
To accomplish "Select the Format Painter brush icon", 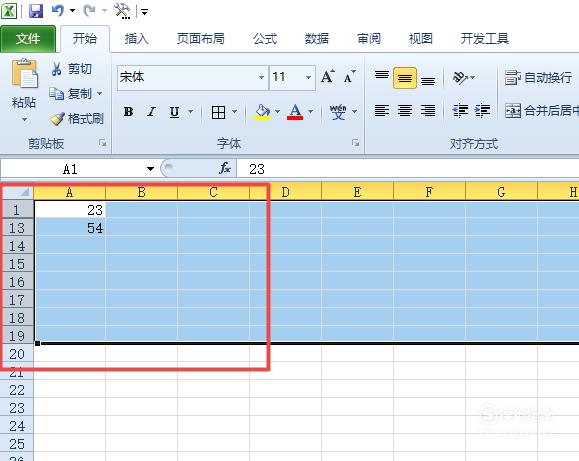I will pos(57,119).
